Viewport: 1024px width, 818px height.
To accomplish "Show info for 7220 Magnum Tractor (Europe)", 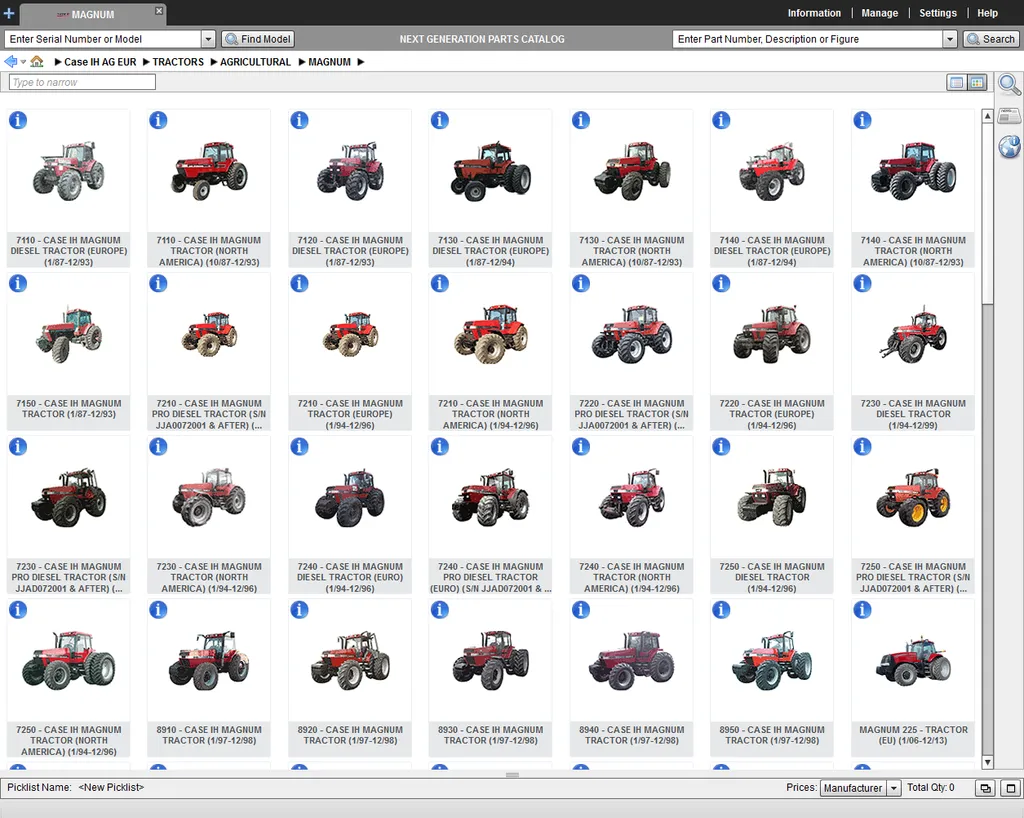I will [721, 283].
